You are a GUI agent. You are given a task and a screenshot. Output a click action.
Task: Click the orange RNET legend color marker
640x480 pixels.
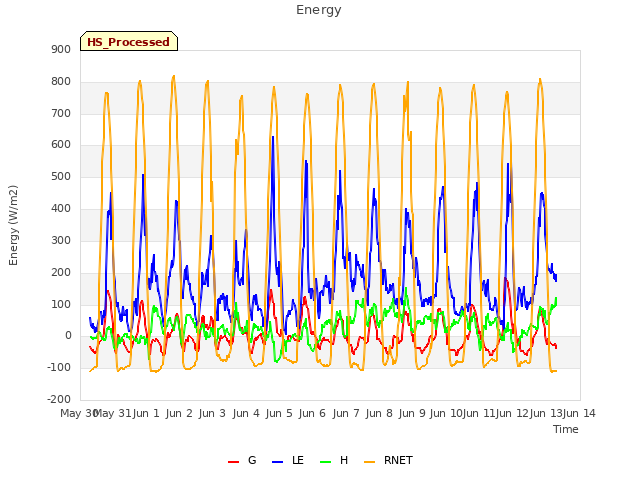point(369,462)
